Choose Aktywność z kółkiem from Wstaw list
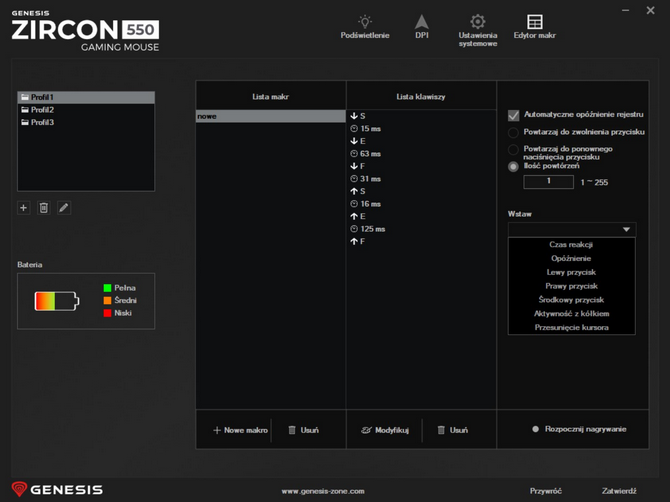Image resolution: width=670 pixels, height=502 pixels. click(571, 314)
